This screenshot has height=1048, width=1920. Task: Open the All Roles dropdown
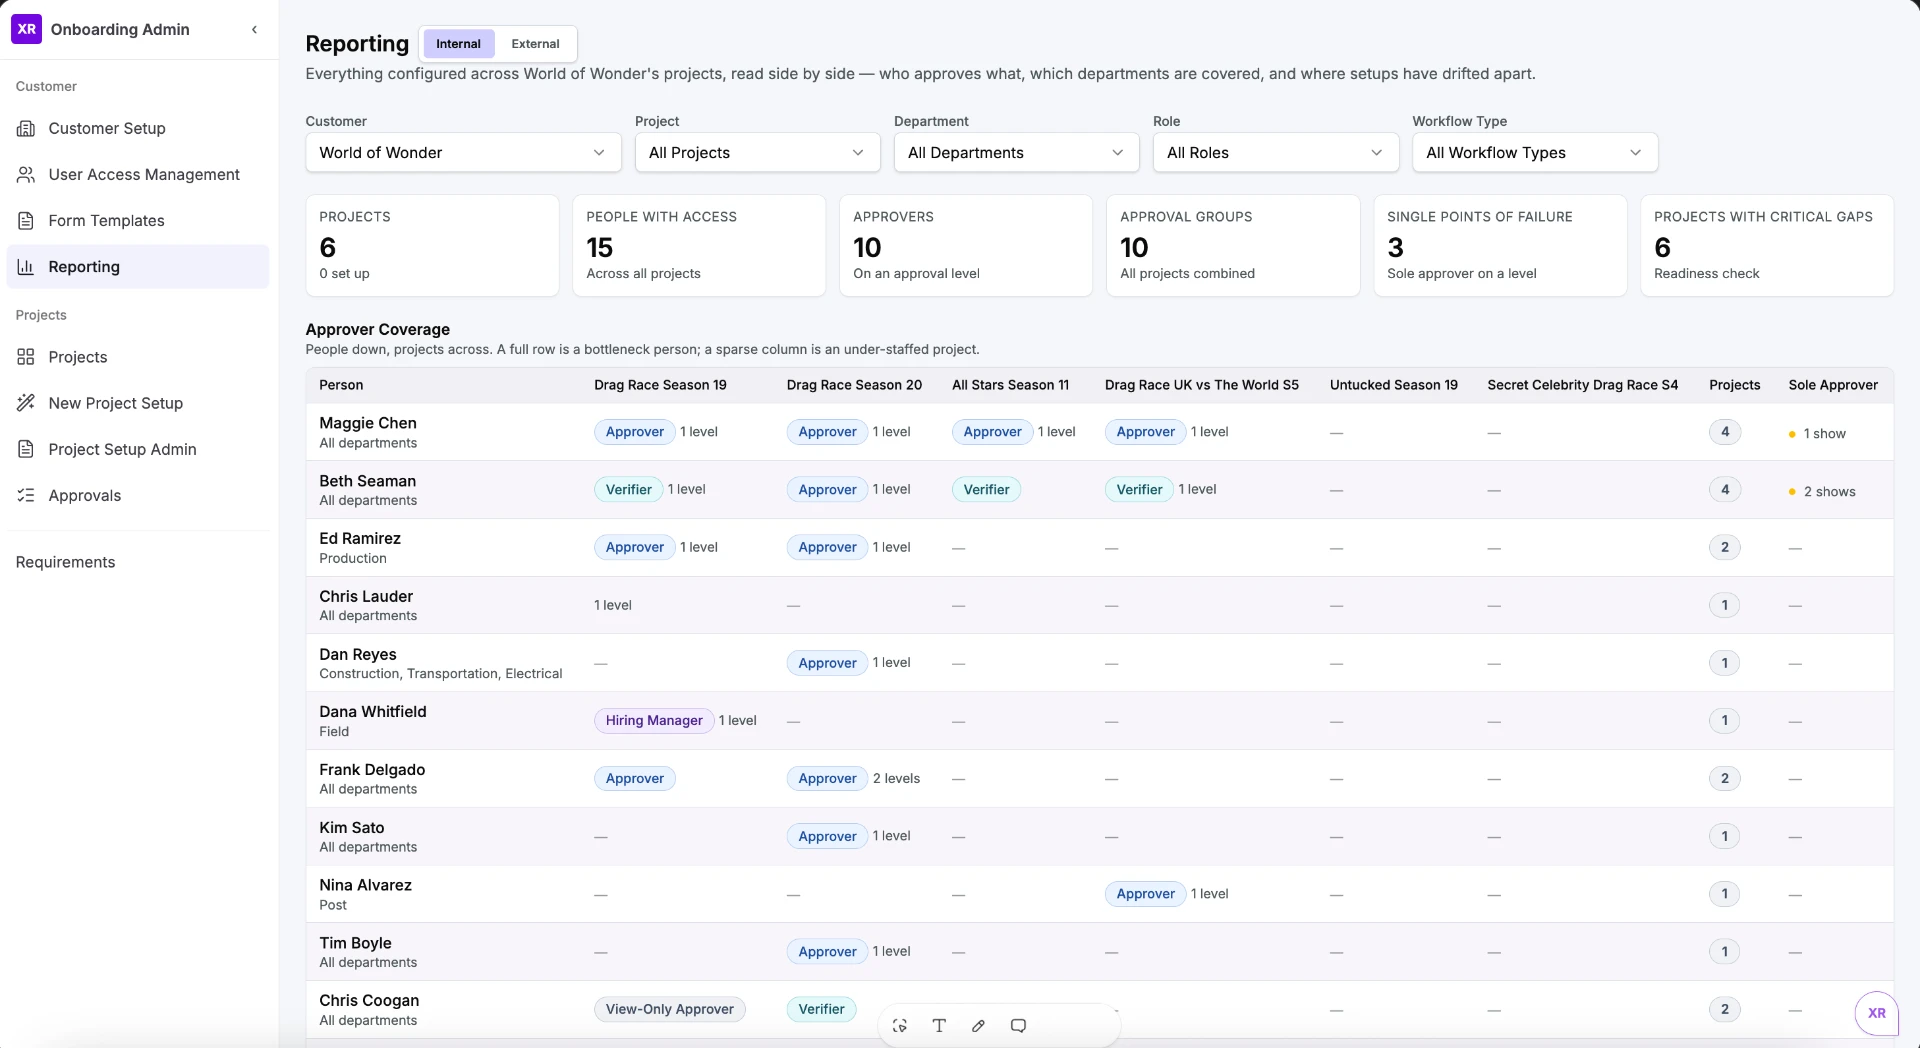pyautogui.click(x=1275, y=152)
